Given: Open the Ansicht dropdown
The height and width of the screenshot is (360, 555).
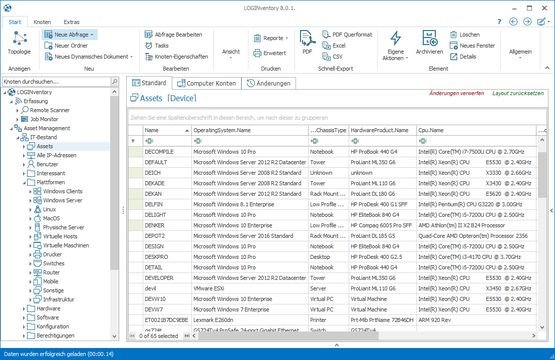Looking at the screenshot, I should [231, 53].
